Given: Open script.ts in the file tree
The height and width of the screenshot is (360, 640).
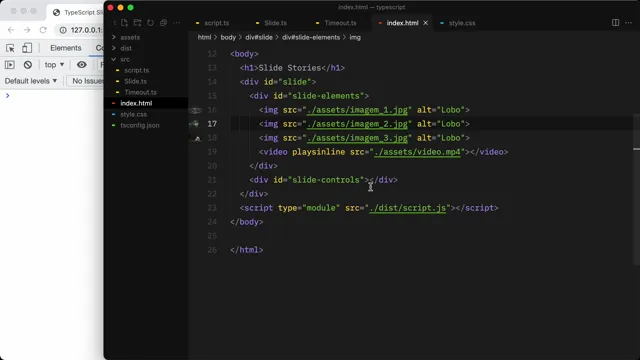Looking at the screenshot, I should click(x=137, y=70).
